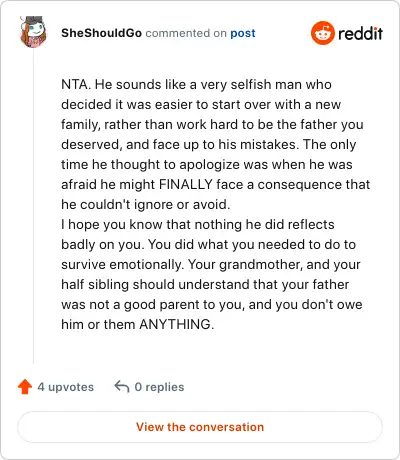Follow the blue "post" link
This screenshot has height=460, width=400.
[243, 33]
